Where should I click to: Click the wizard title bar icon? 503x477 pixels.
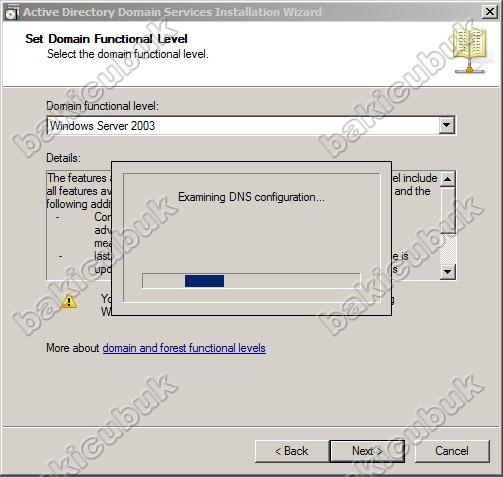[x=12, y=12]
